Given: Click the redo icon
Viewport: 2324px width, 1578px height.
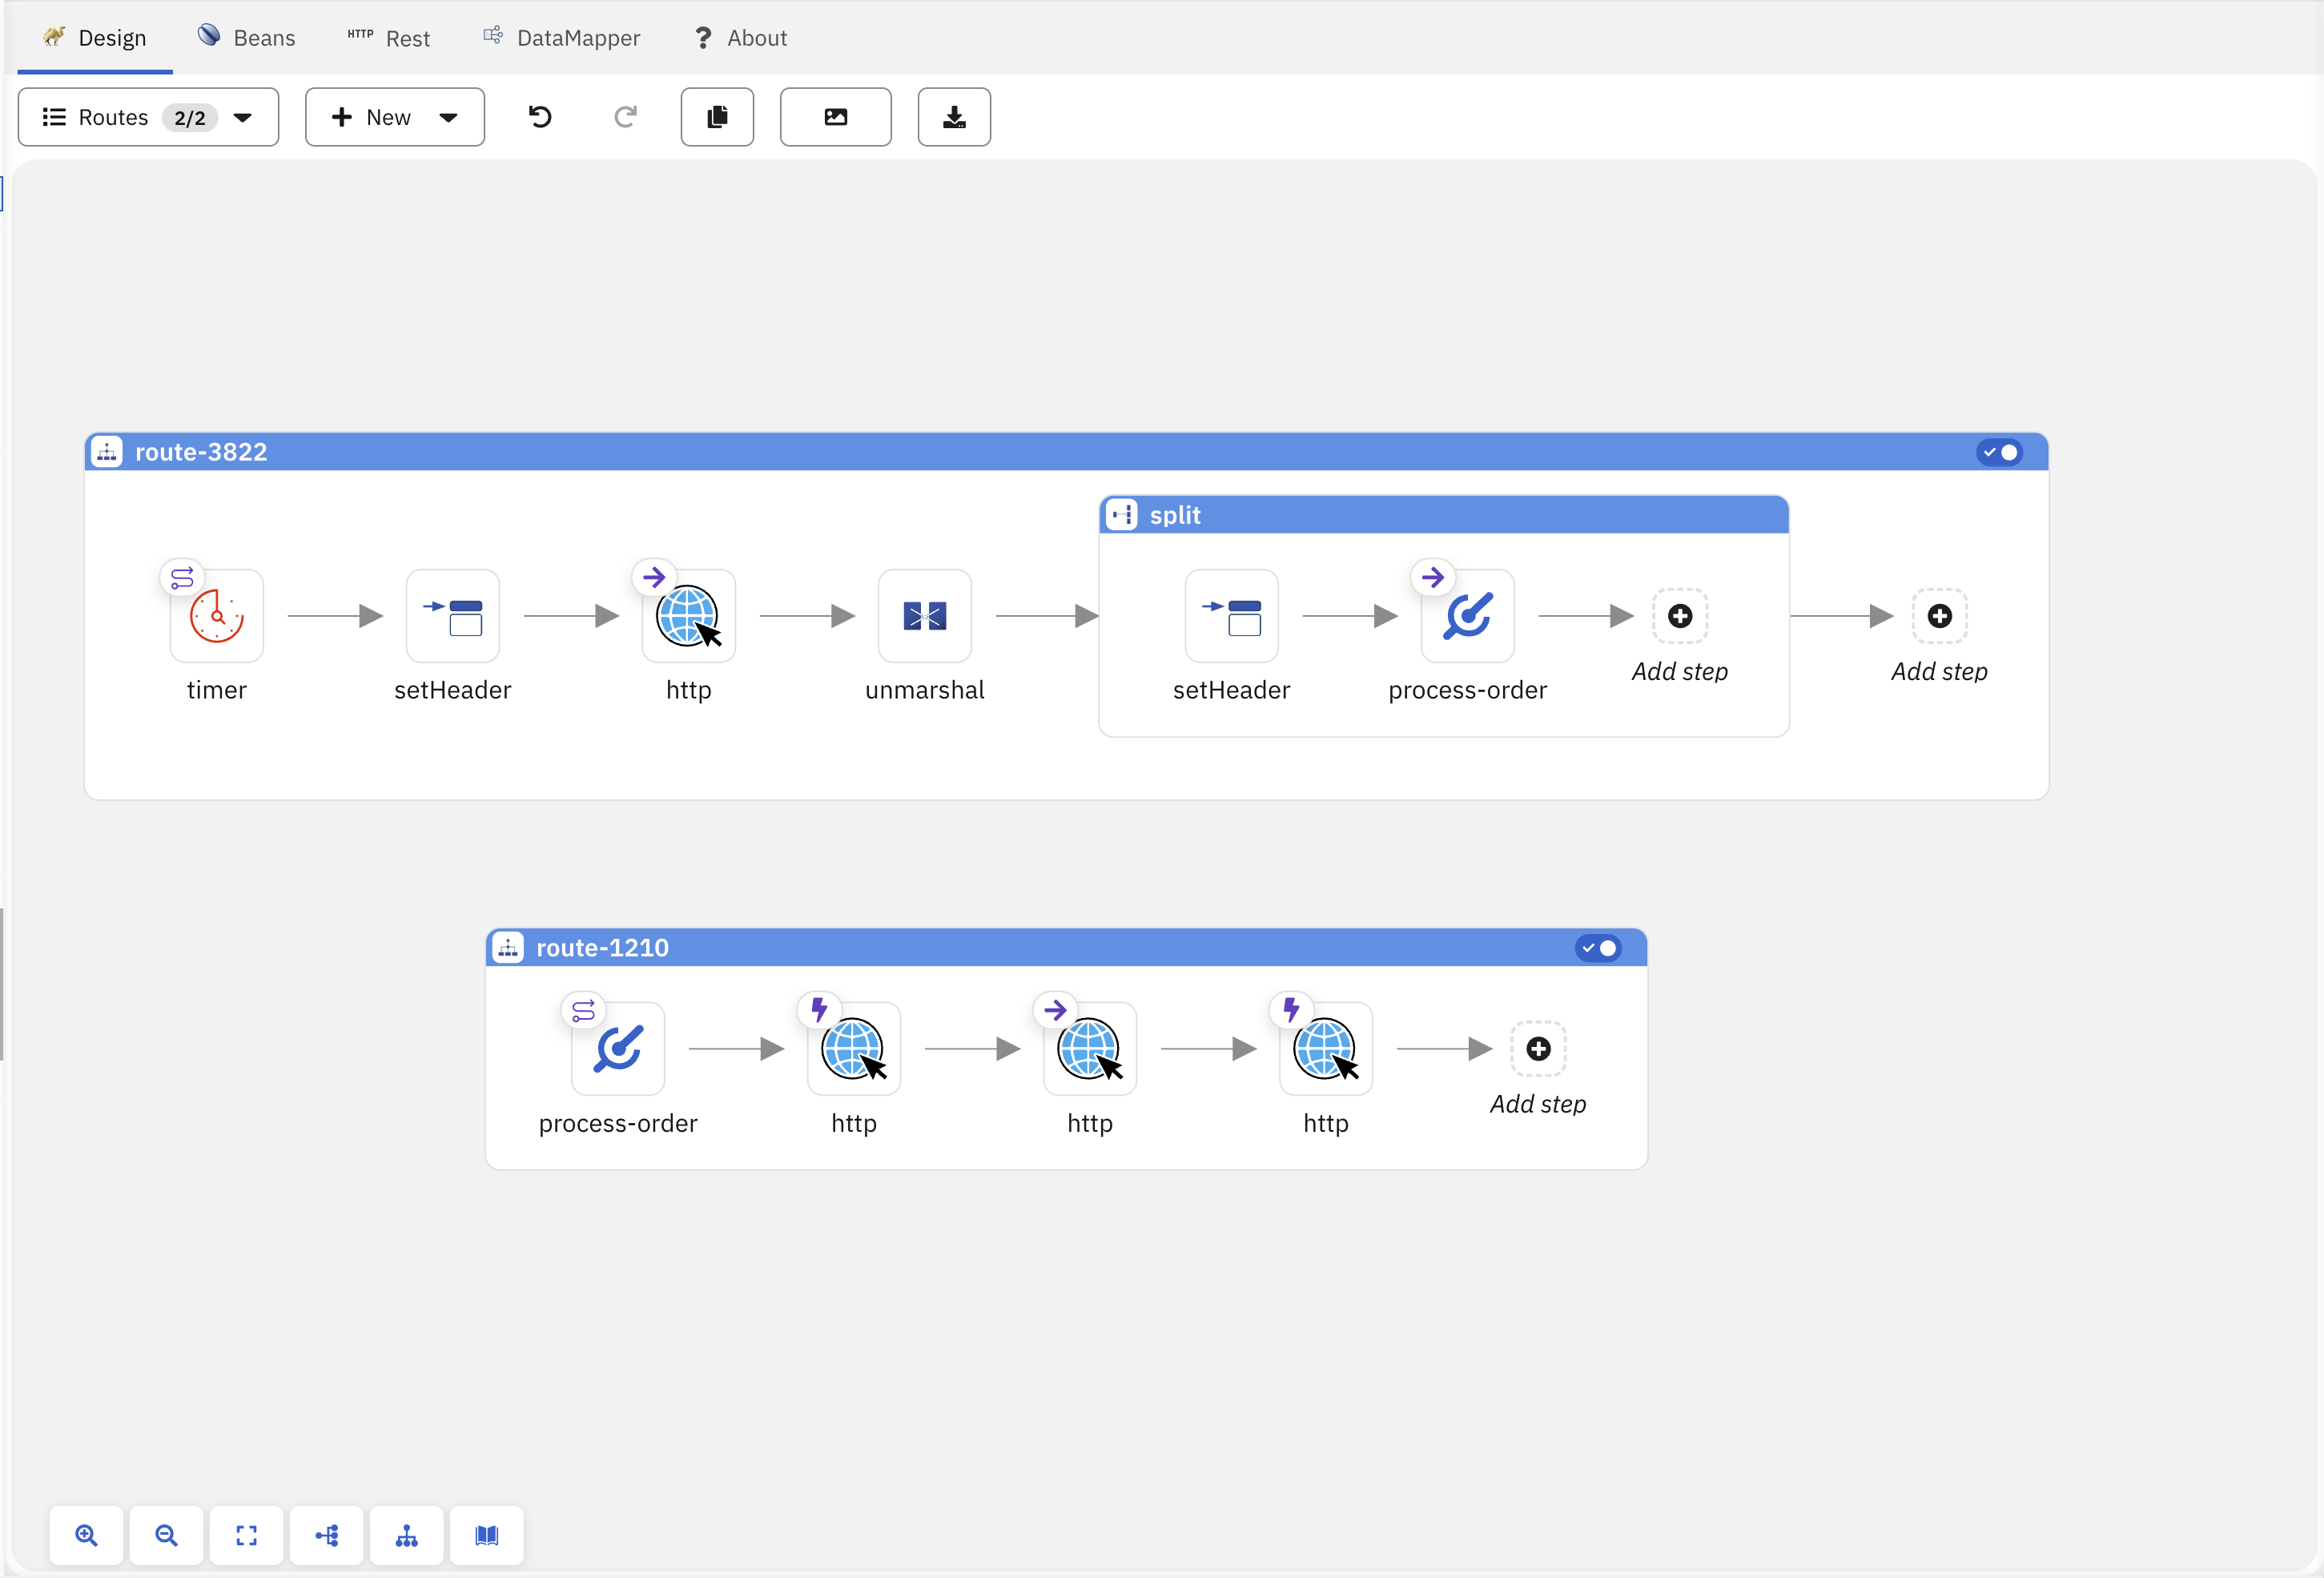Looking at the screenshot, I should tap(625, 117).
